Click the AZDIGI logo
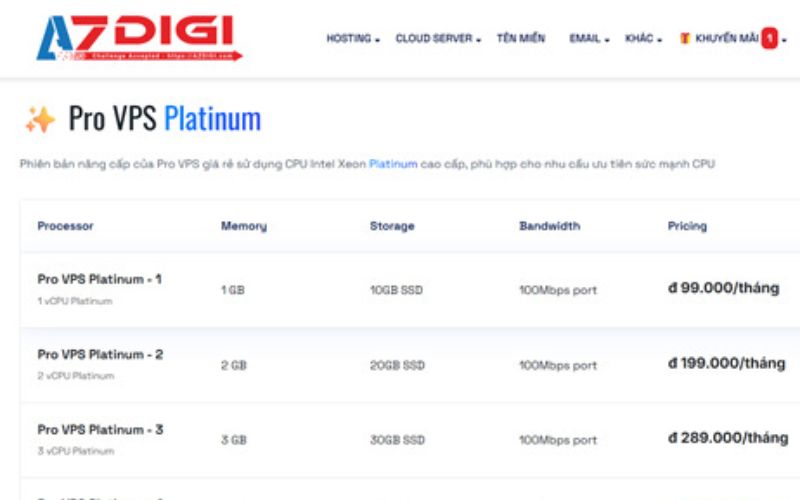This screenshot has width=800, height=500. [139, 38]
